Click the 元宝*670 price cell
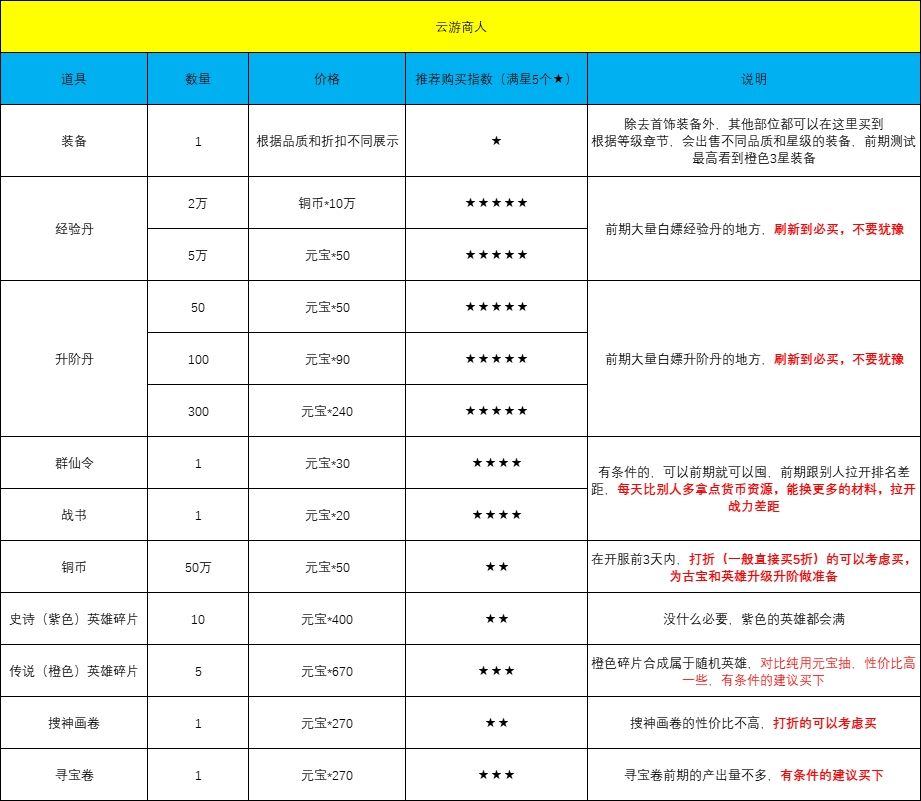Screen dimensions: 921x801 coord(327,671)
